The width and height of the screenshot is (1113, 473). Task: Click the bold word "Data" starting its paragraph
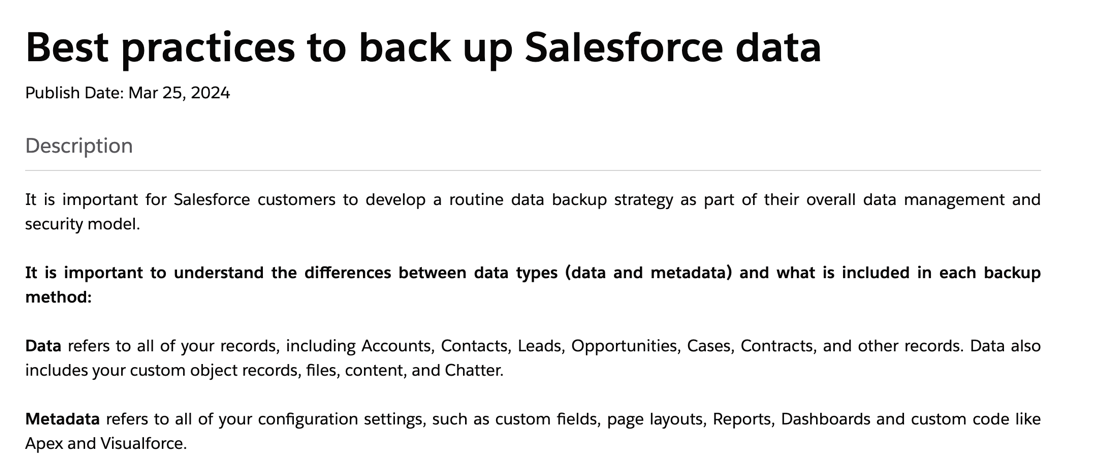click(x=43, y=346)
